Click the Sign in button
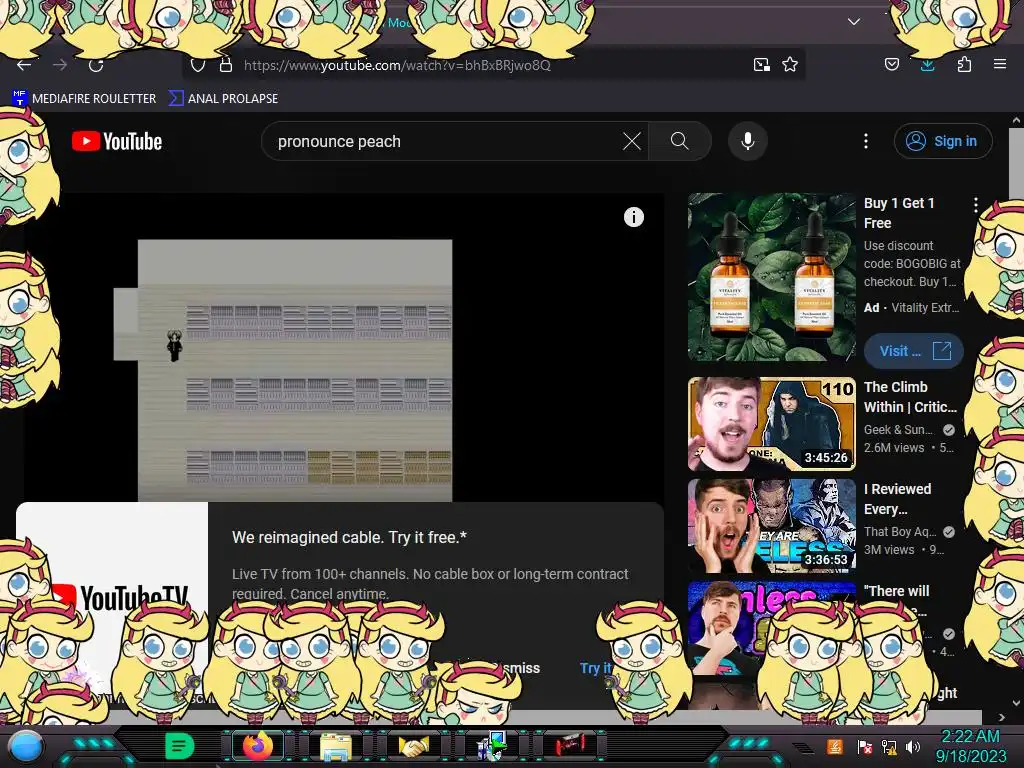Screen dimensions: 1024x768 tap(943, 141)
